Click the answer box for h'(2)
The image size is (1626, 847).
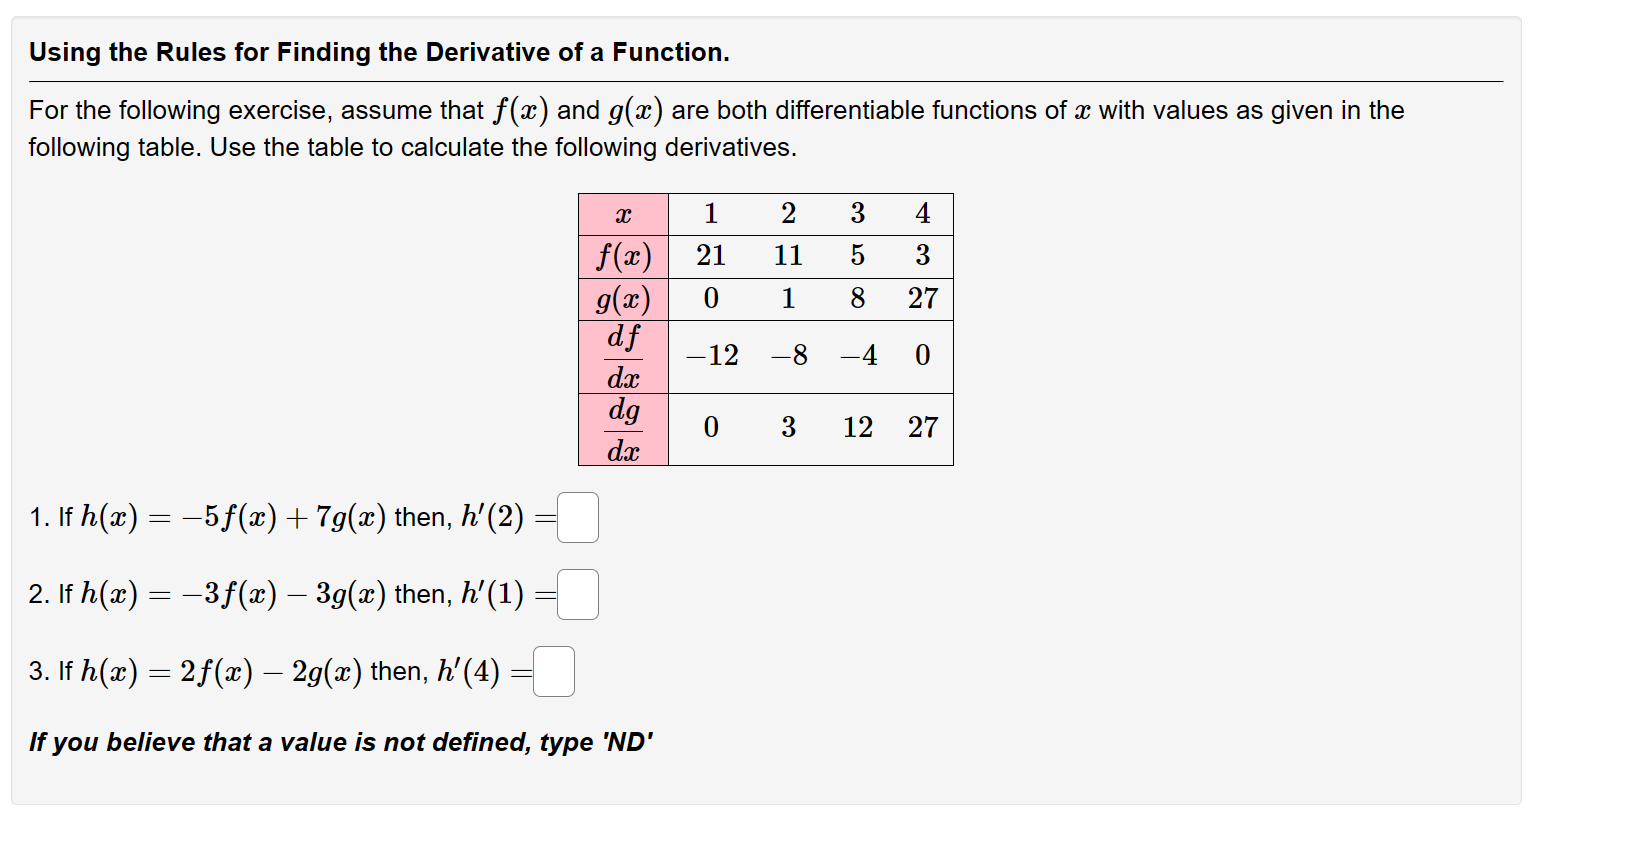(x=577, y=517)
